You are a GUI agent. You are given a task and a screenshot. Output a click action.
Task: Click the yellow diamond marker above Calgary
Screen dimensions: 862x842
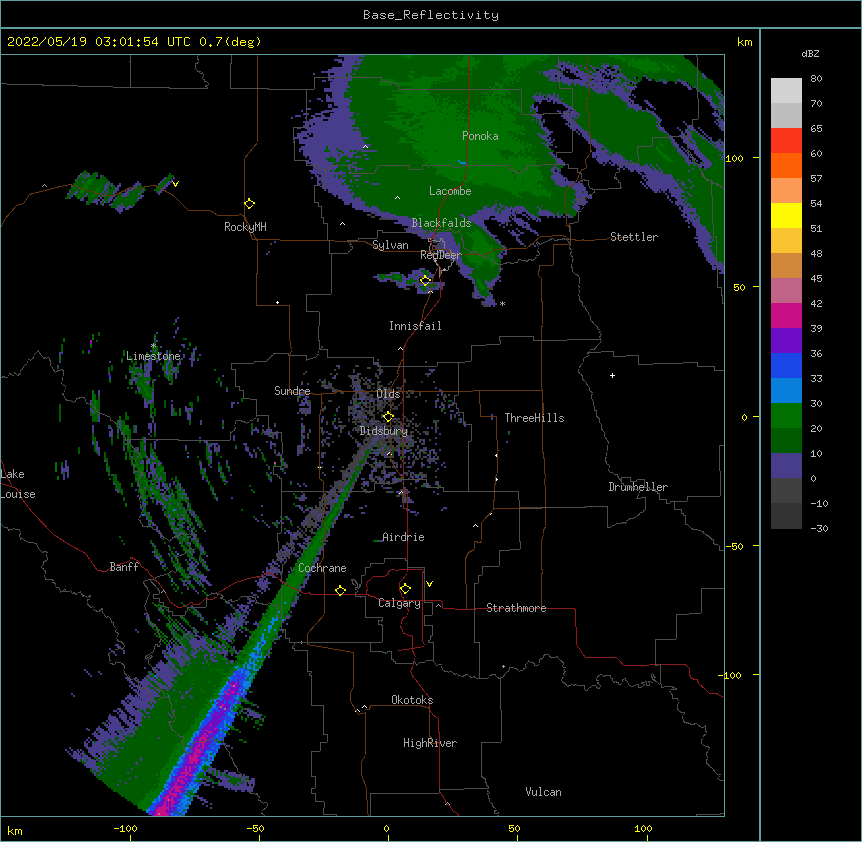pyautogui.click(x=405, y=589)
